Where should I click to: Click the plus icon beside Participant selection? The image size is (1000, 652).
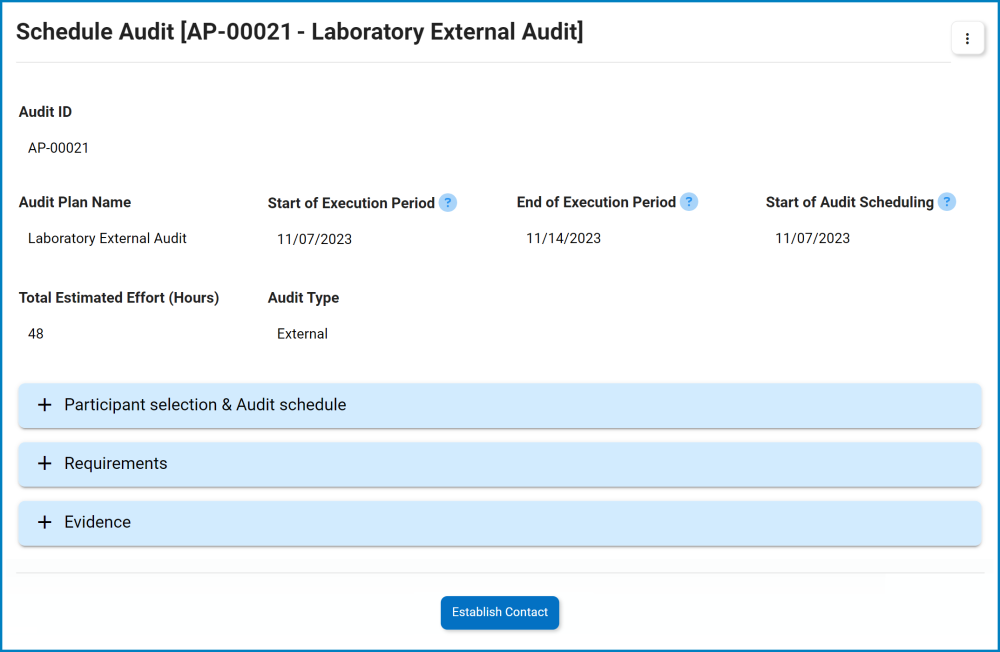click(x=44, y=405)
